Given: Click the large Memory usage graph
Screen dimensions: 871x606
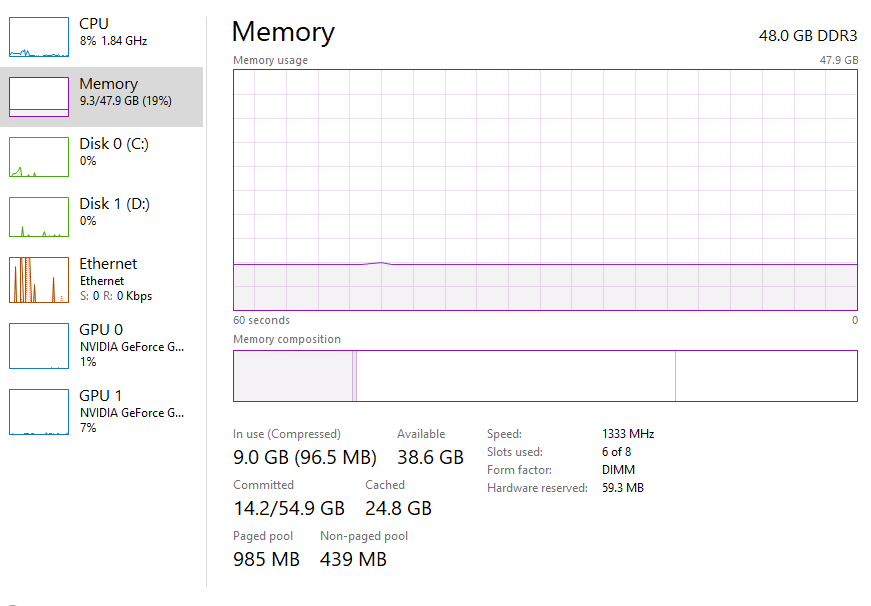Looking at the screenshot, I should click(545, 190).
